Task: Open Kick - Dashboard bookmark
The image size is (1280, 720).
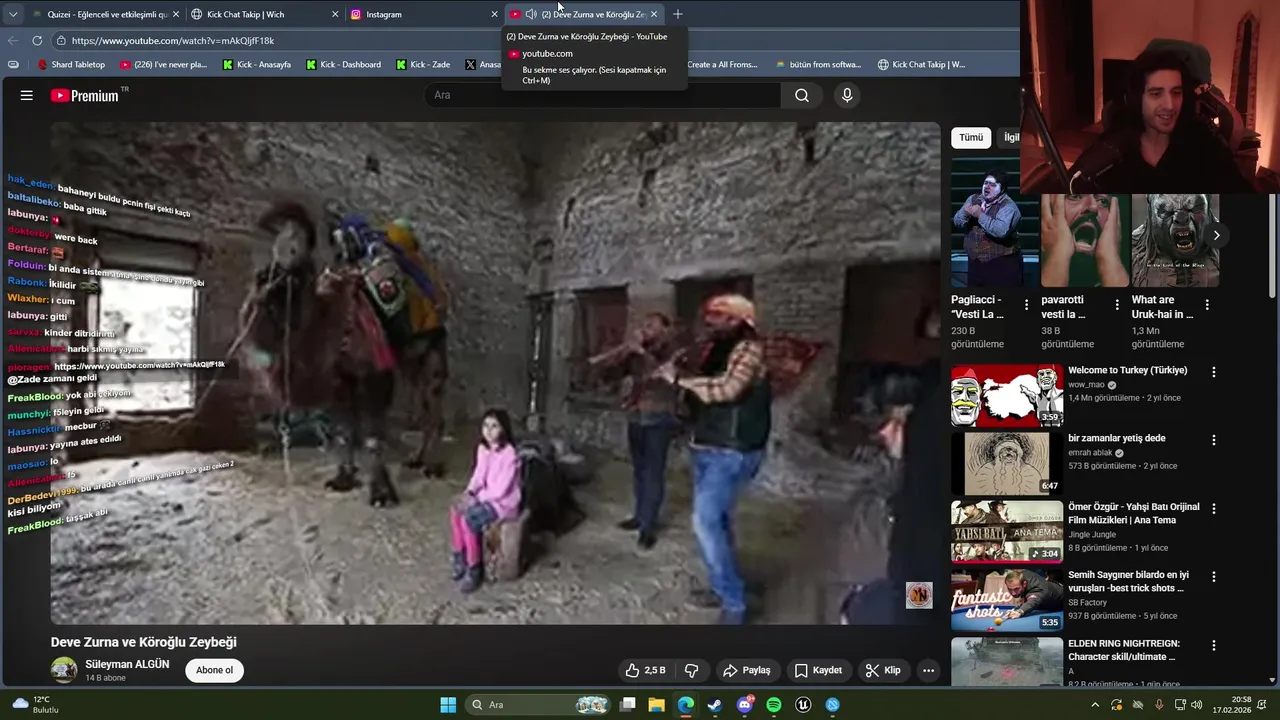Action: (x=343, y=64)
